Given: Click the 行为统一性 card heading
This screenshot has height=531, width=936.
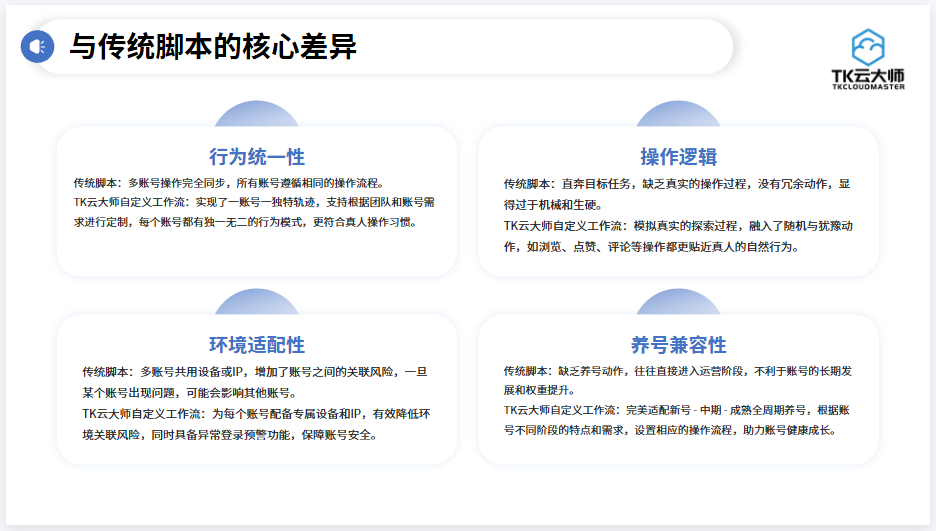Looking at the screenshot, I should point(257,157).
